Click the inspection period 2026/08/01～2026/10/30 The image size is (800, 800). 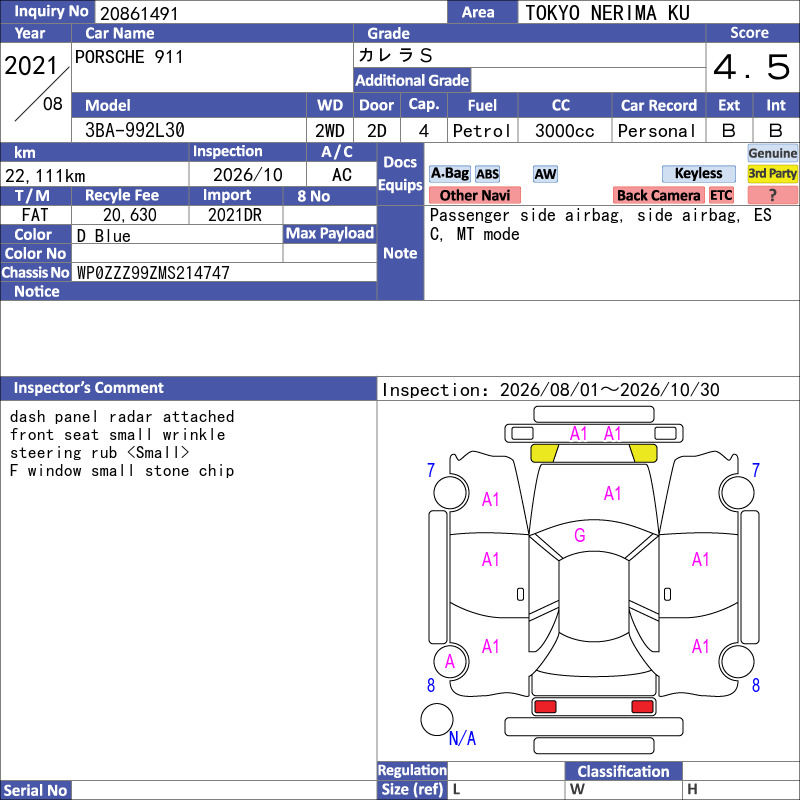[610, 390]
